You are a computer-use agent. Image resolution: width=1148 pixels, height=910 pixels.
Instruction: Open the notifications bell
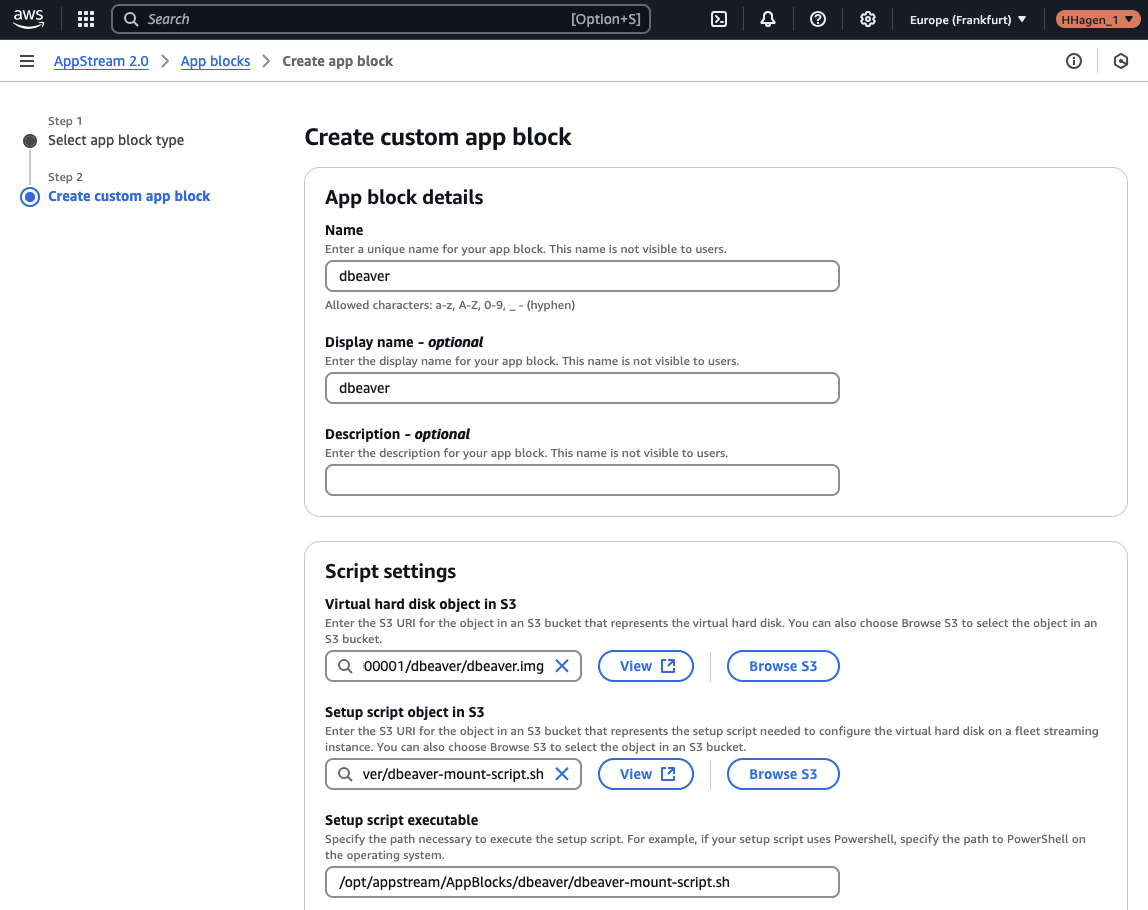(x=767, y=18)
